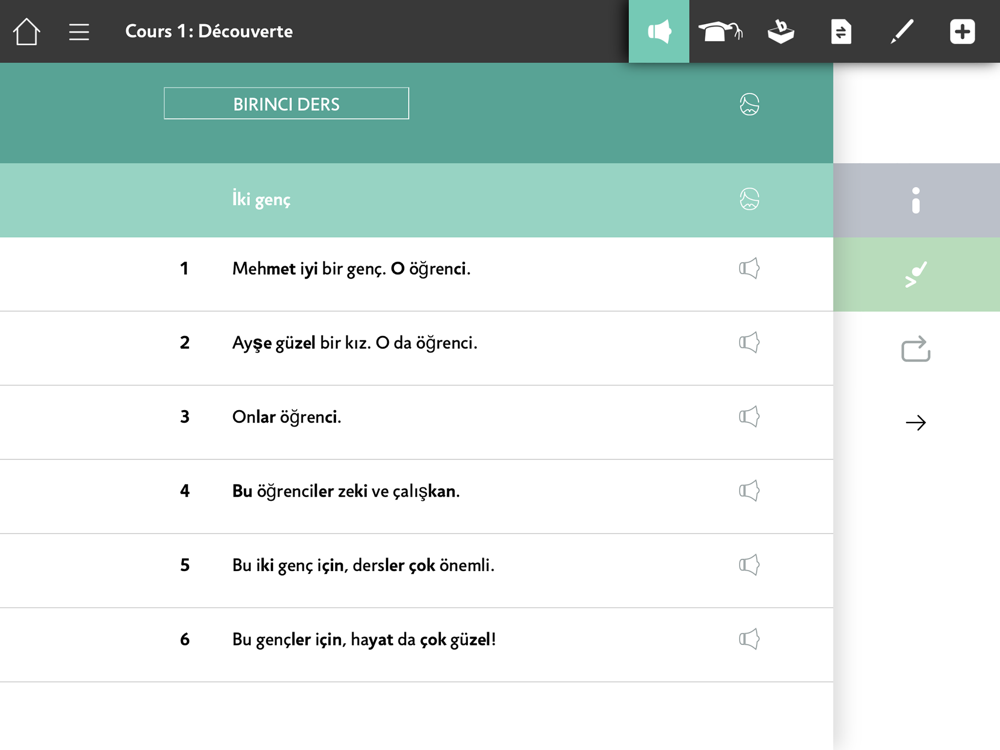Open the document translation swap icon

tap(841, 31)
